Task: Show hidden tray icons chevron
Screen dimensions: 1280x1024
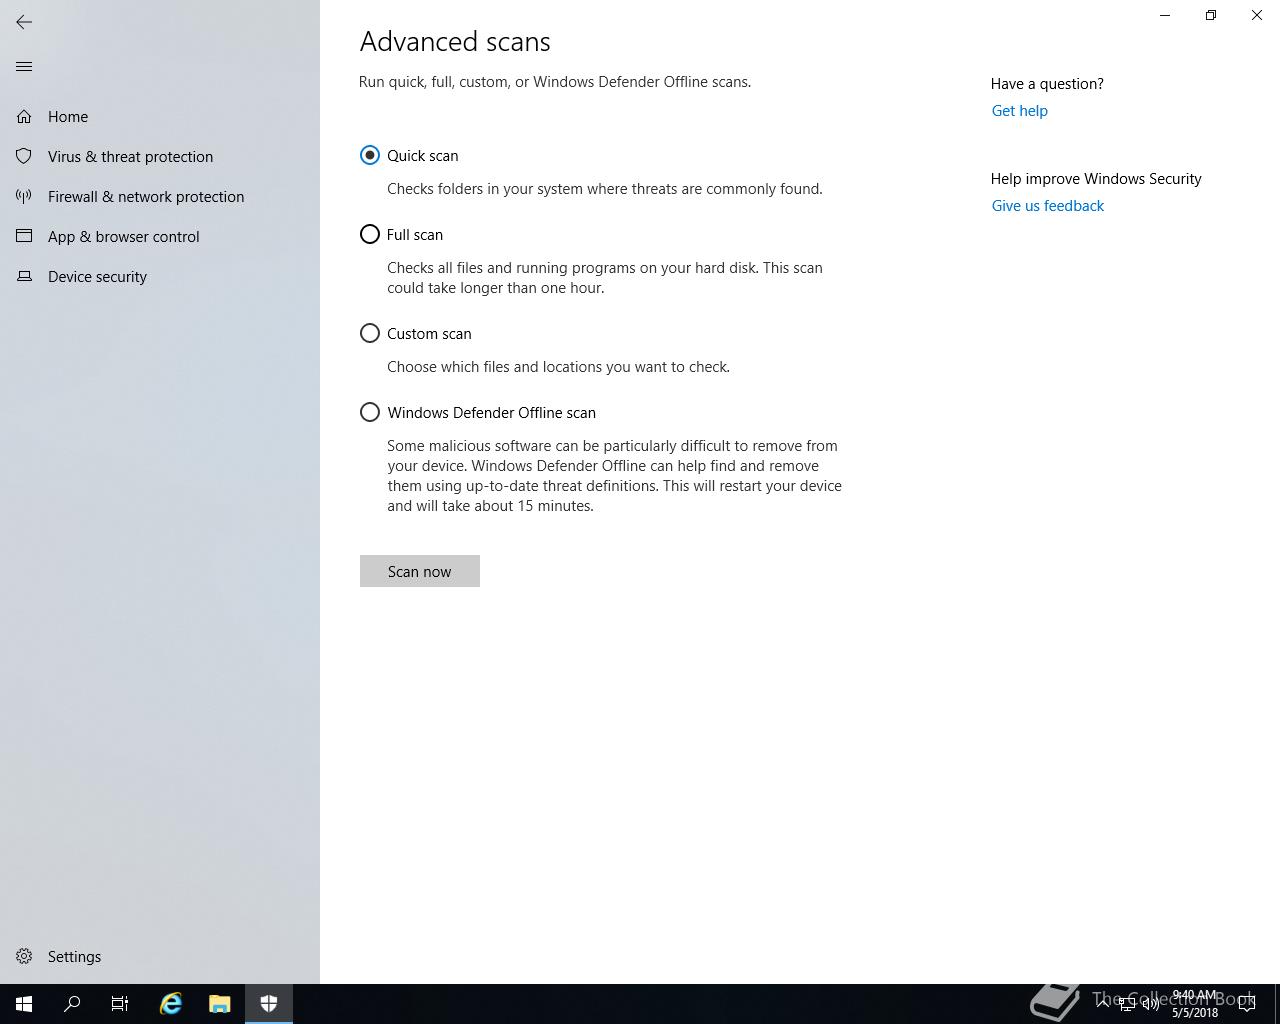Action: (x=1102, y=1004)
